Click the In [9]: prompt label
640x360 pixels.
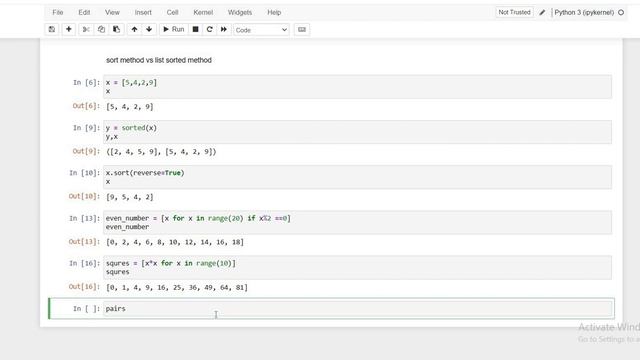click(x=86, y=128)
